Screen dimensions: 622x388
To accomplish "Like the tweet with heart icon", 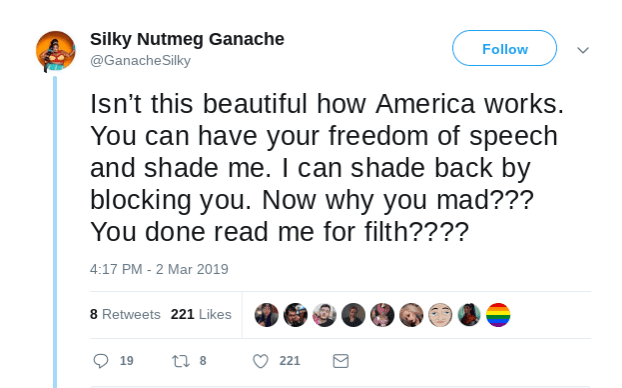I will point(261,361).
